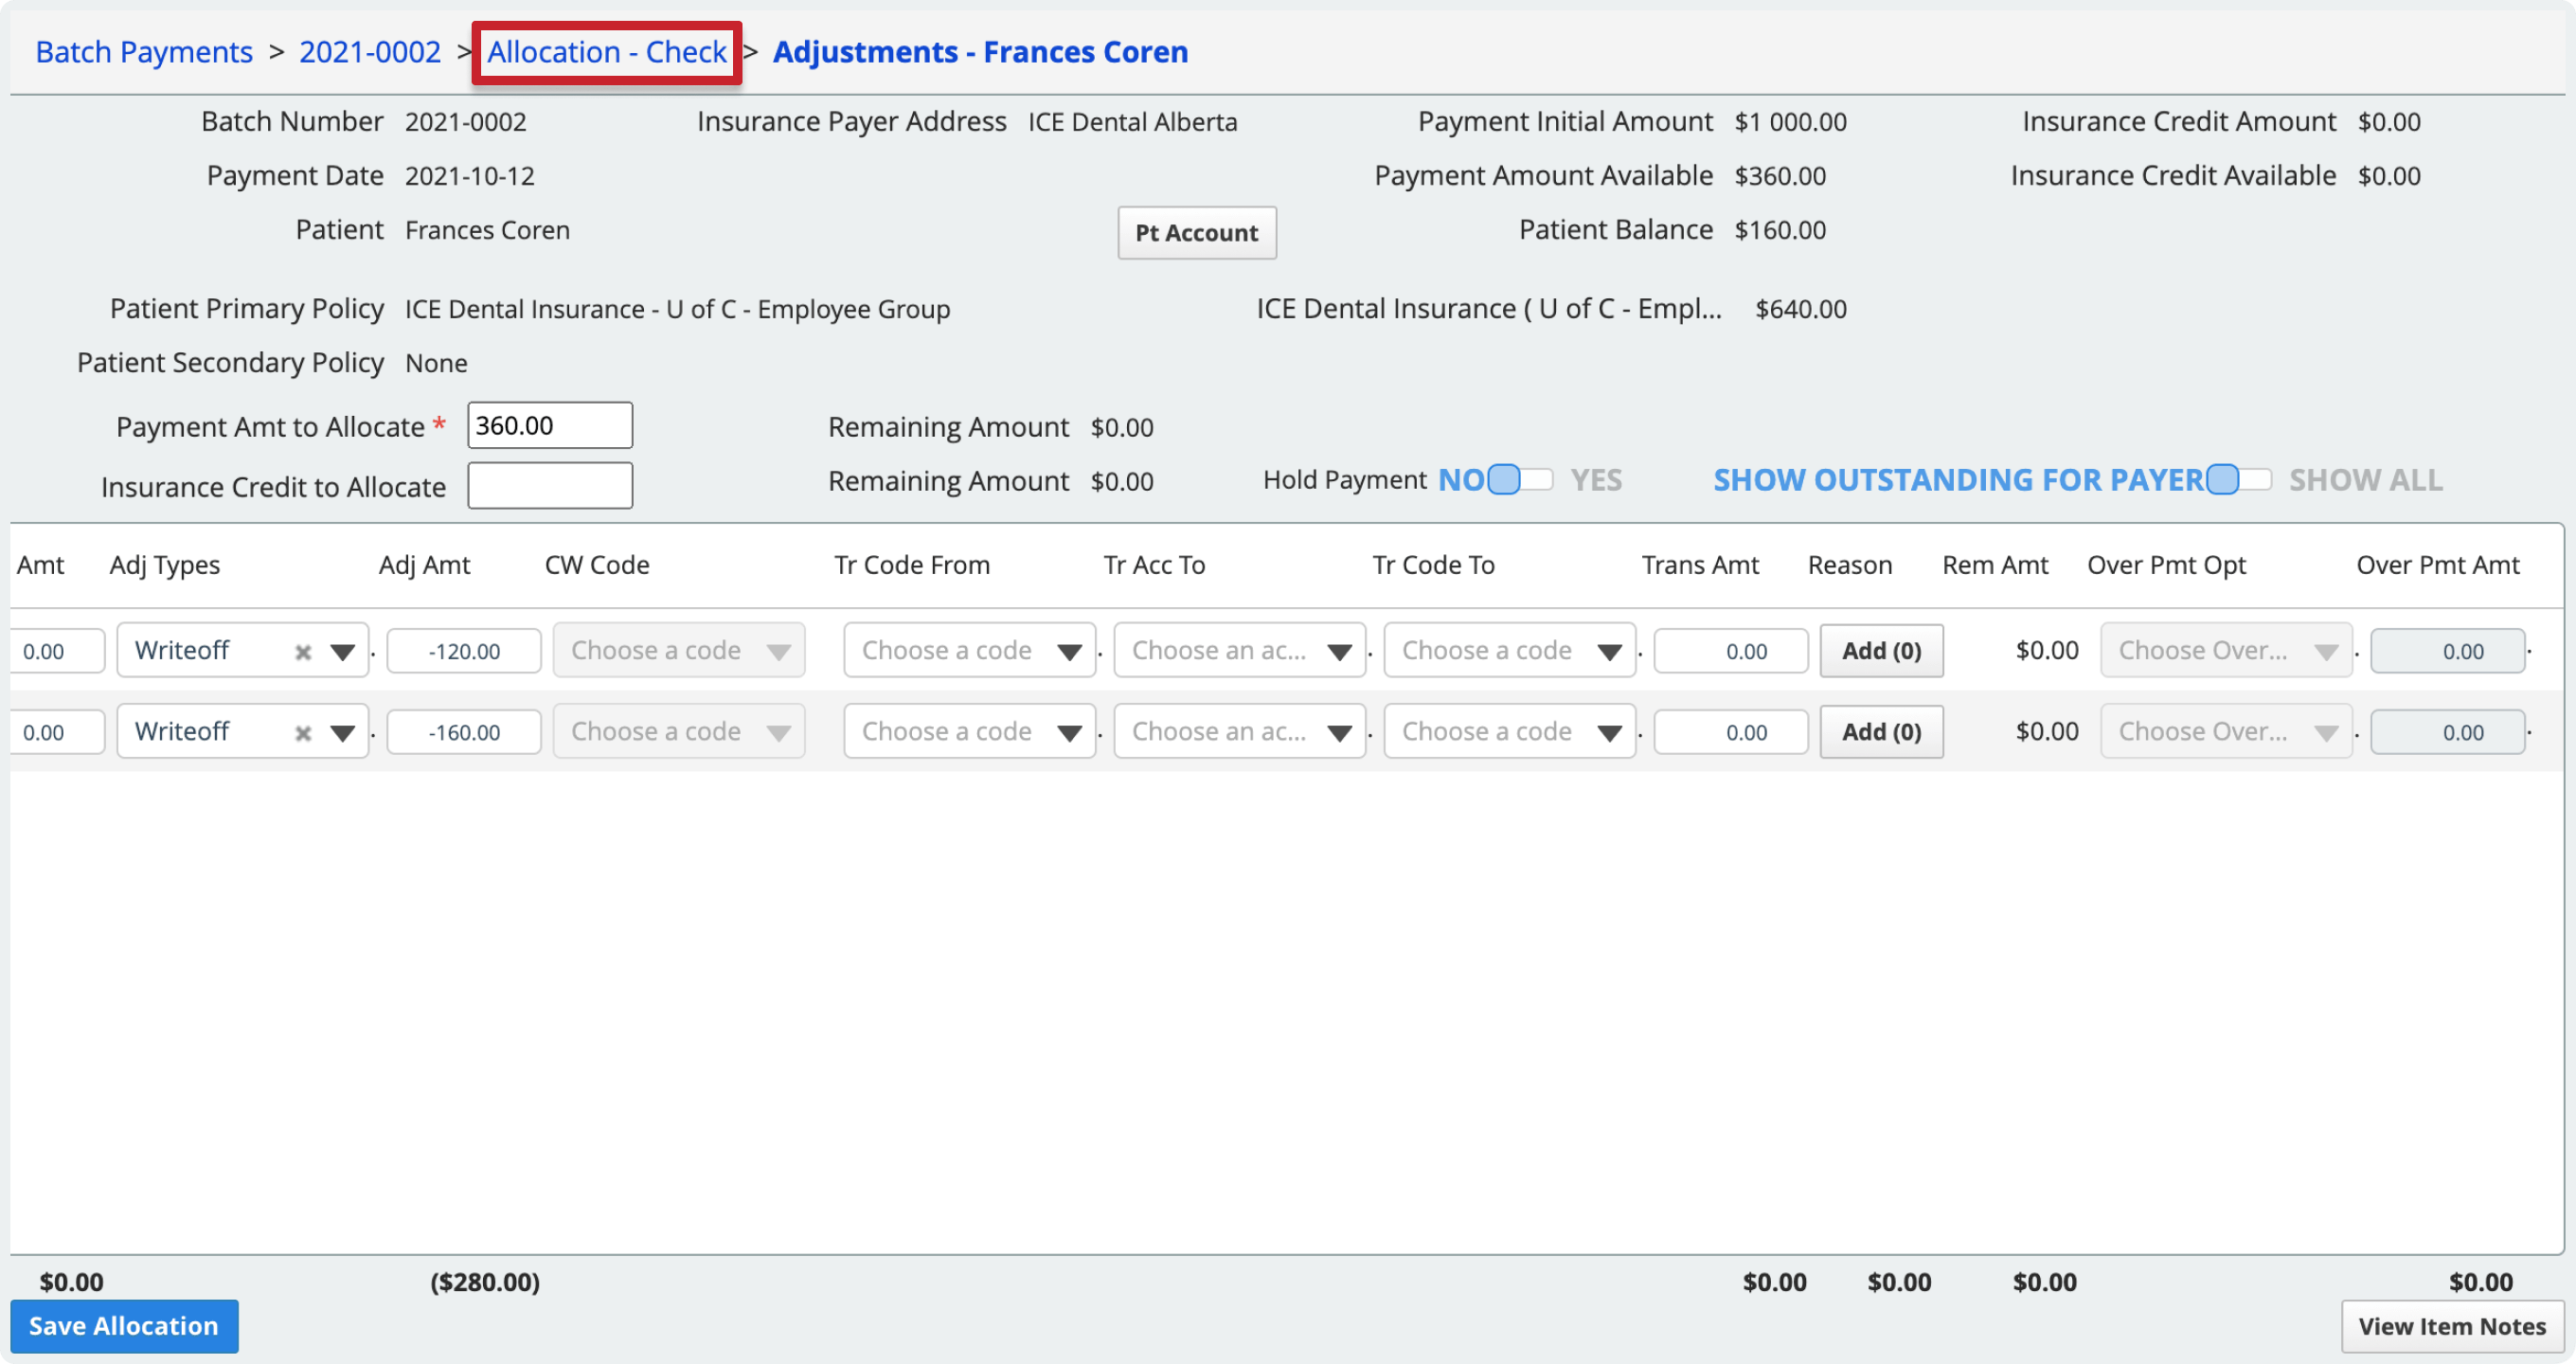
Task: Edit Payment Amt to Allocate input field
Action: [x=548, y=426]
